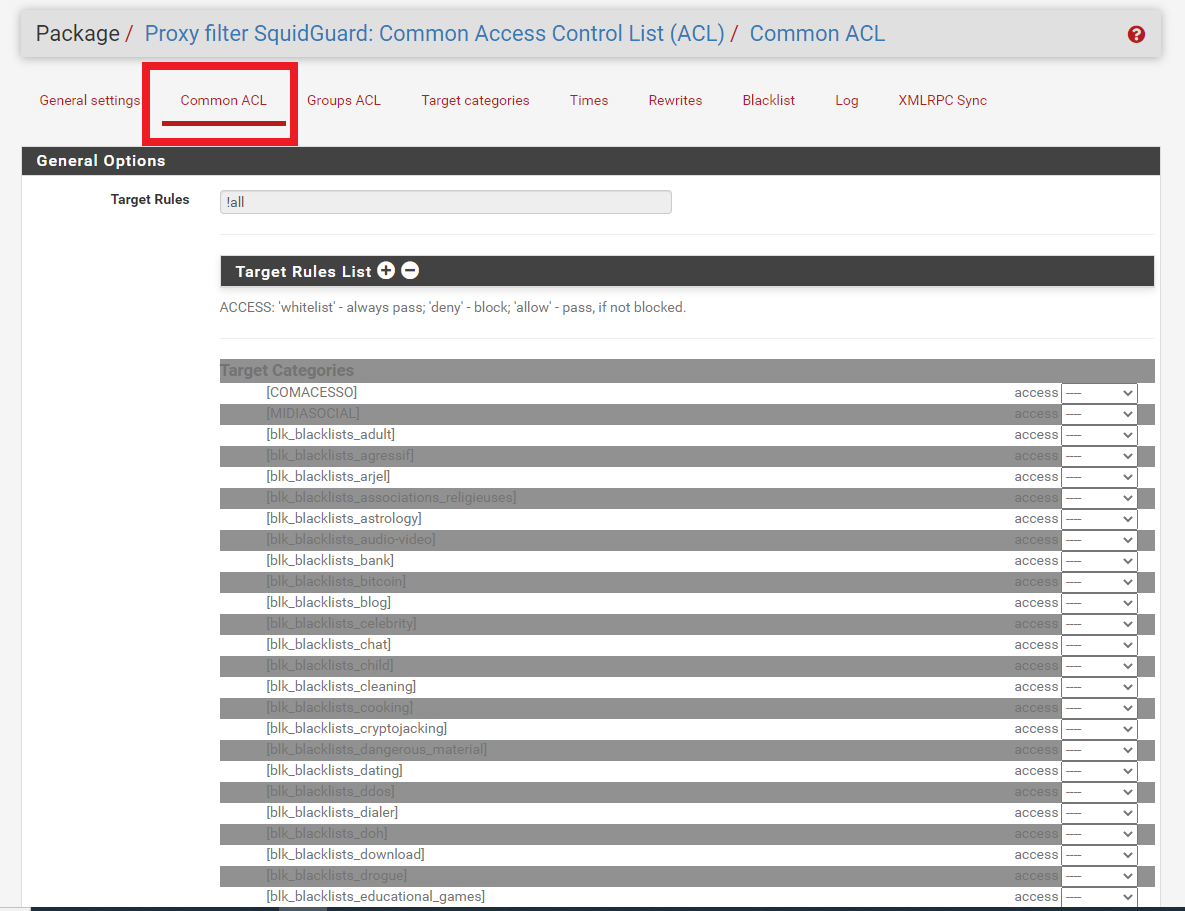Switch to the Blacklist tab

(x=769, y=101)
